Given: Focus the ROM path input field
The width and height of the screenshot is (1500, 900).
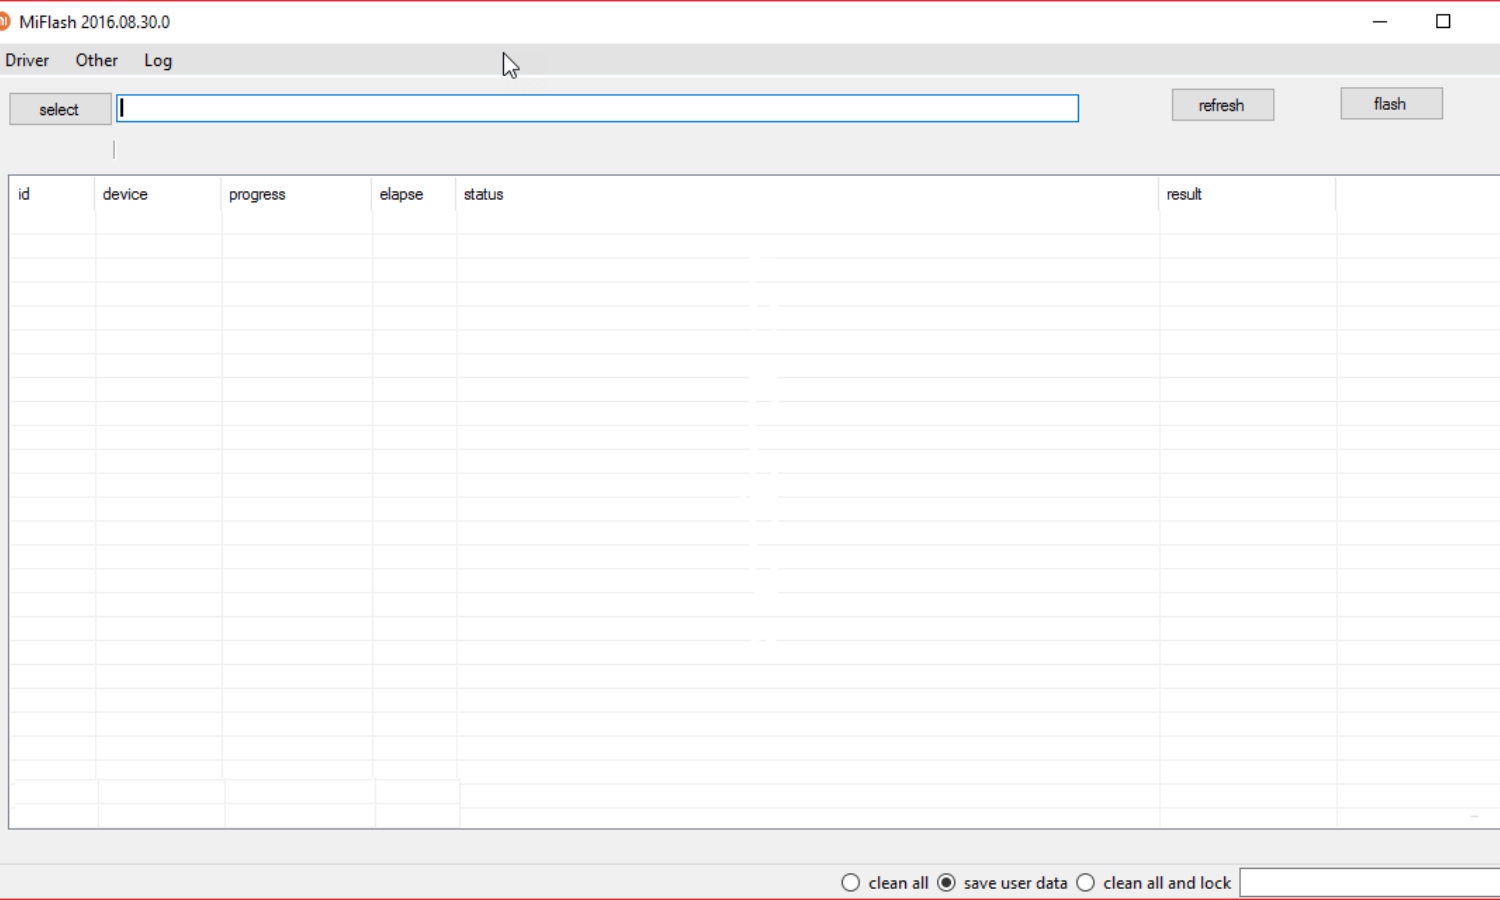Looking at the screenshot, I should pos(597,108).
